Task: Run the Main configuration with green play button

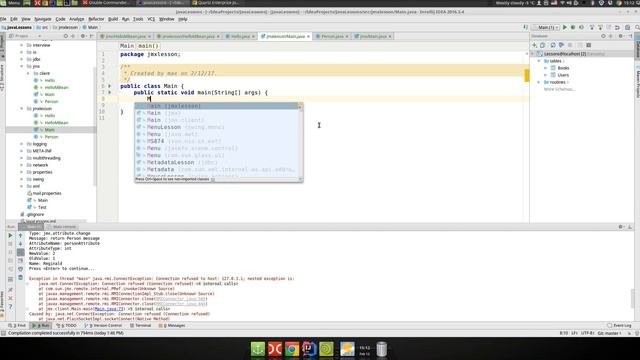Action: pyautogui.click(x=564, y=27)
